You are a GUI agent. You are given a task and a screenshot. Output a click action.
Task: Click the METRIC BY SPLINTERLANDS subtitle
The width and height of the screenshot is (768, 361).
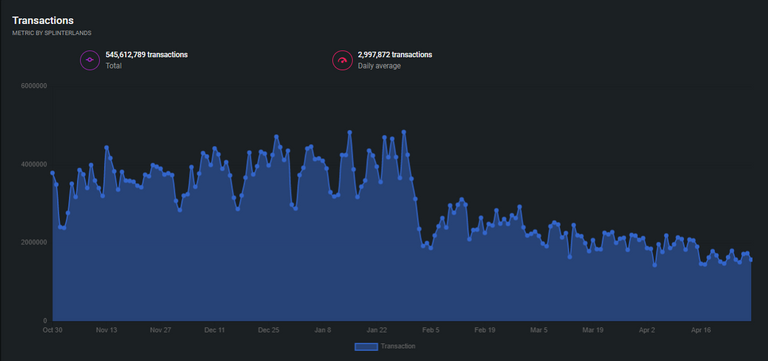point(51,33)
